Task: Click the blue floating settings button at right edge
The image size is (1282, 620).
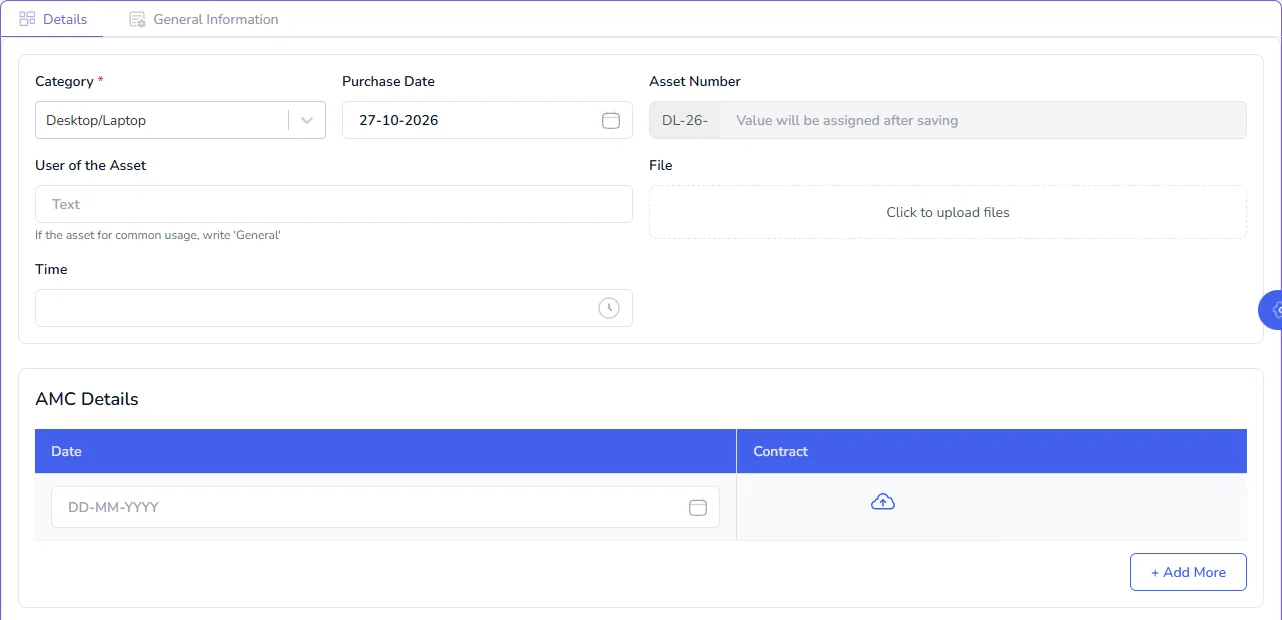Action: pyautogui.click(x=1270, y=310)
